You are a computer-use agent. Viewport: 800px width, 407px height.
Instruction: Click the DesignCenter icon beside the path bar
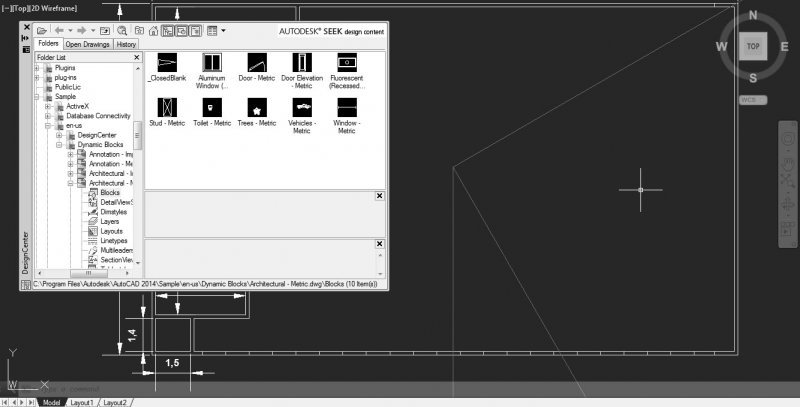(26, 285)
